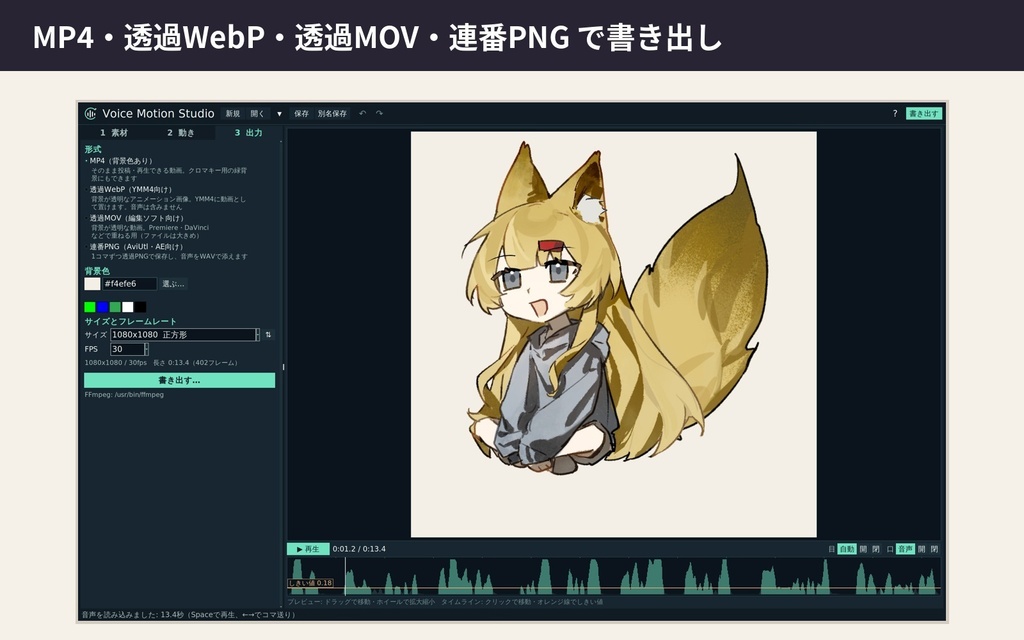The height and width of the screenshot is (640, 1024).
Task: Set mouth to 開 in the 口 group
Action: (921, 549)
